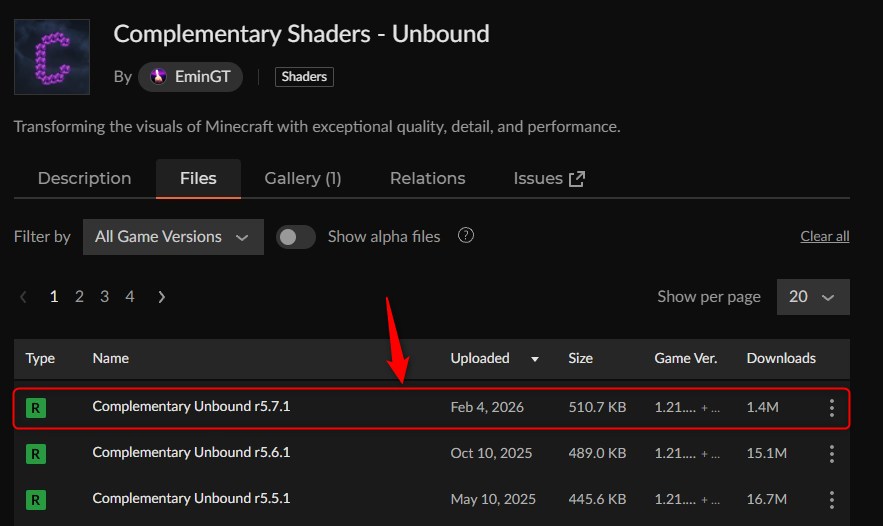The width and height of the screenshot is (883, 526).
Task: Open Complementary Unbound r5.5.1 file
Action: point(191,499)
